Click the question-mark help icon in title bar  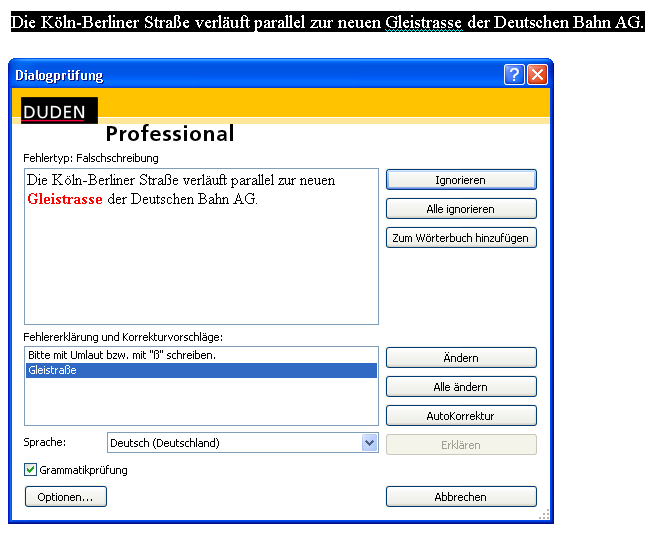coord(514,75)
